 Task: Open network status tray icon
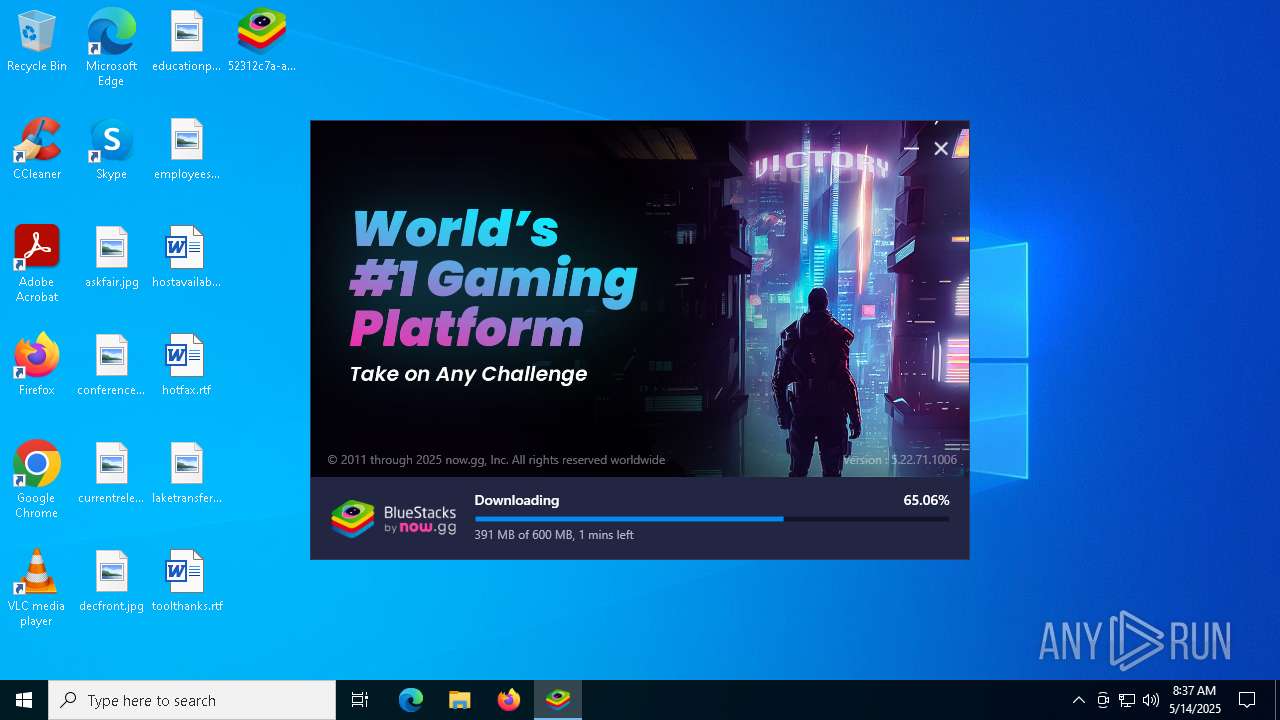pos(1127,700)
